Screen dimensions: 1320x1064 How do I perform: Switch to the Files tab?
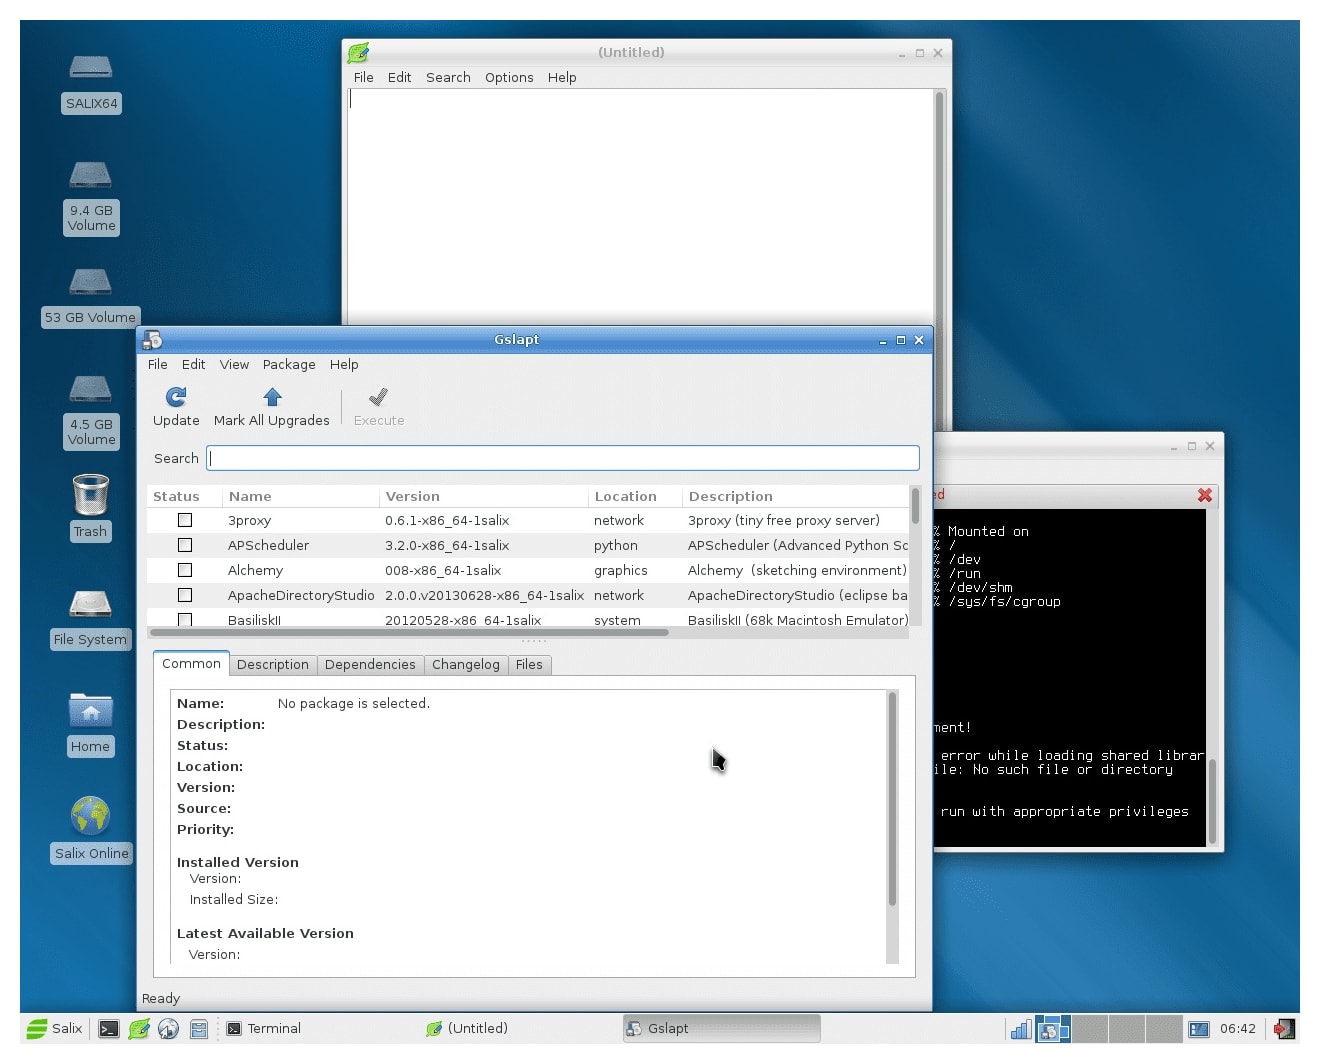click(x=529, y=664)
